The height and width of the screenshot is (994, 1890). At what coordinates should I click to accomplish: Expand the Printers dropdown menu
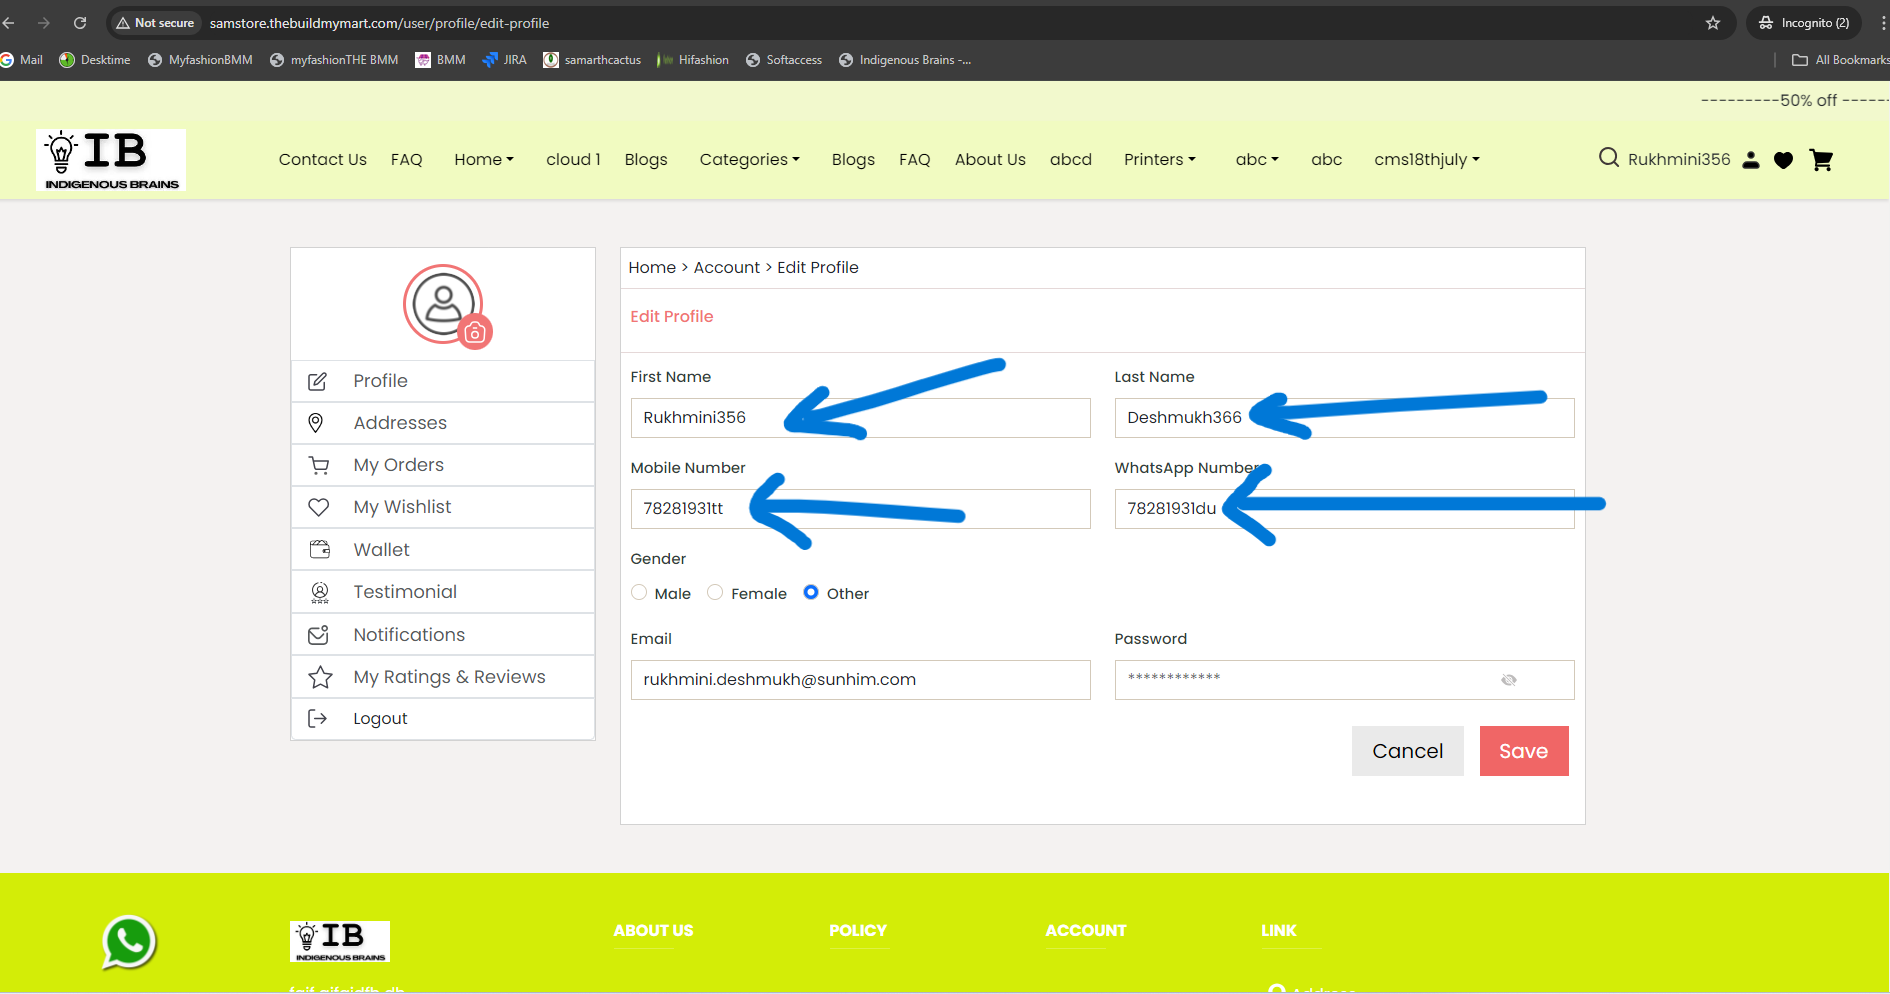click(1160, 159)
